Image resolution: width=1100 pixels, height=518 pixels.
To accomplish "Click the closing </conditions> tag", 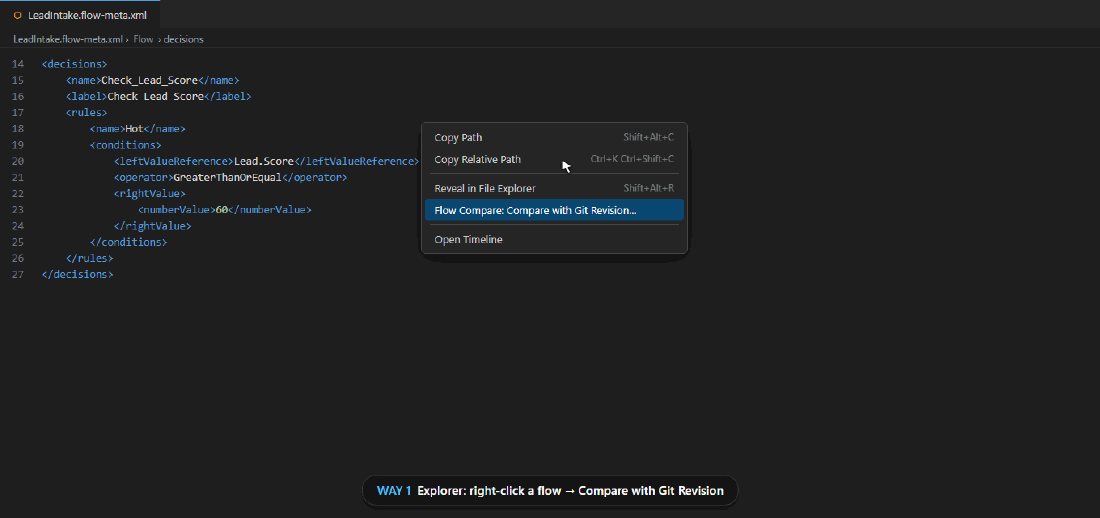I will (128, 242).
